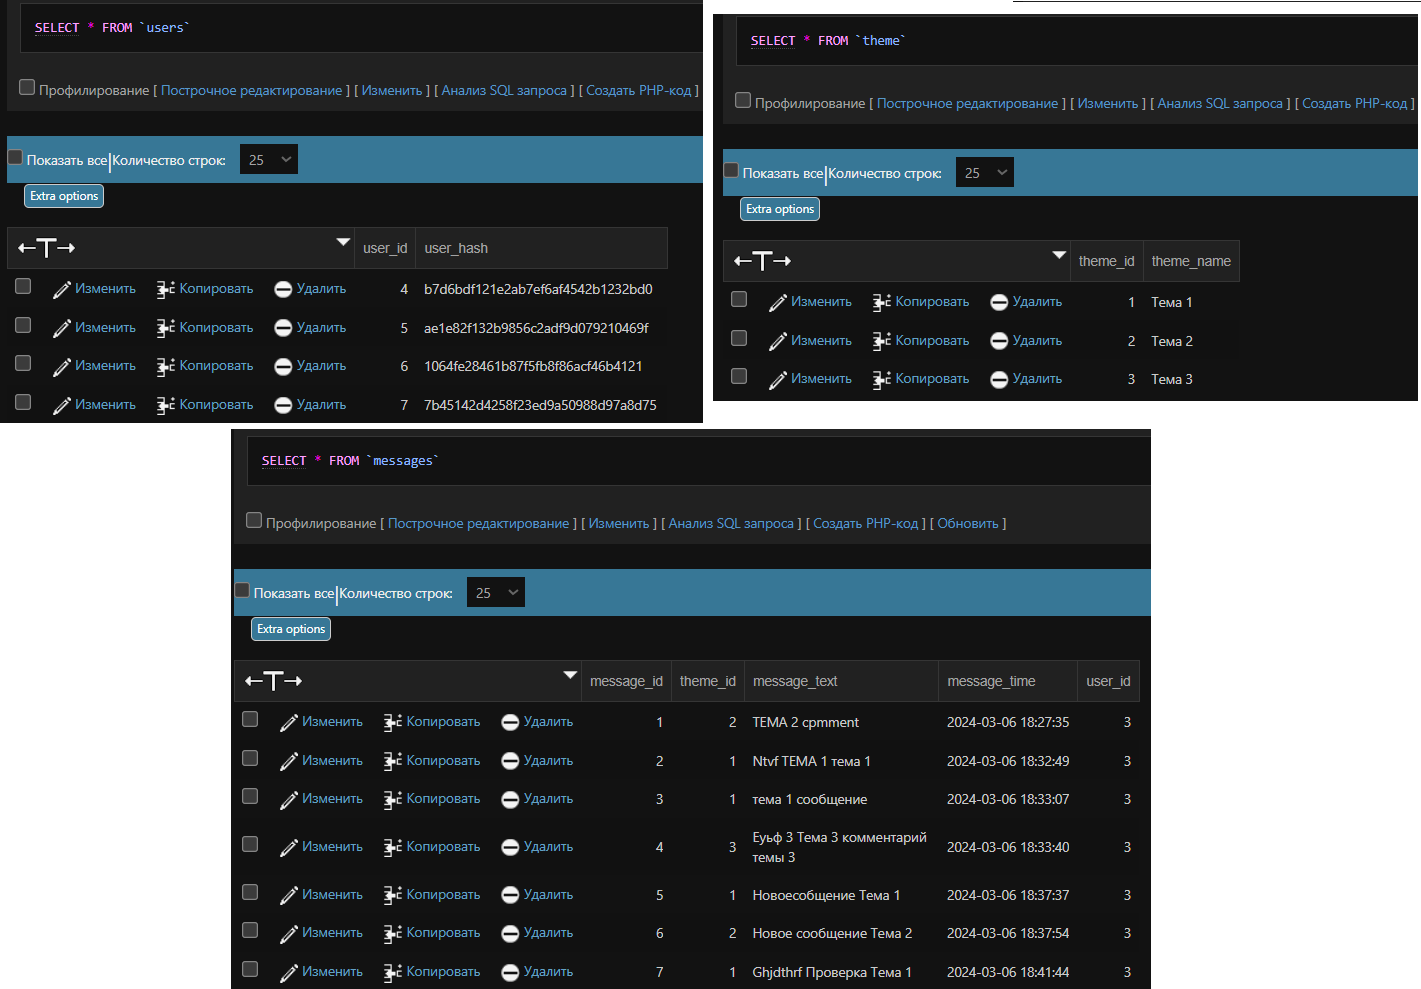Click timestamp 2024-03-06 18:41:44 cell
Screen dimensions: 1421x989
[x=1008, y=972]
